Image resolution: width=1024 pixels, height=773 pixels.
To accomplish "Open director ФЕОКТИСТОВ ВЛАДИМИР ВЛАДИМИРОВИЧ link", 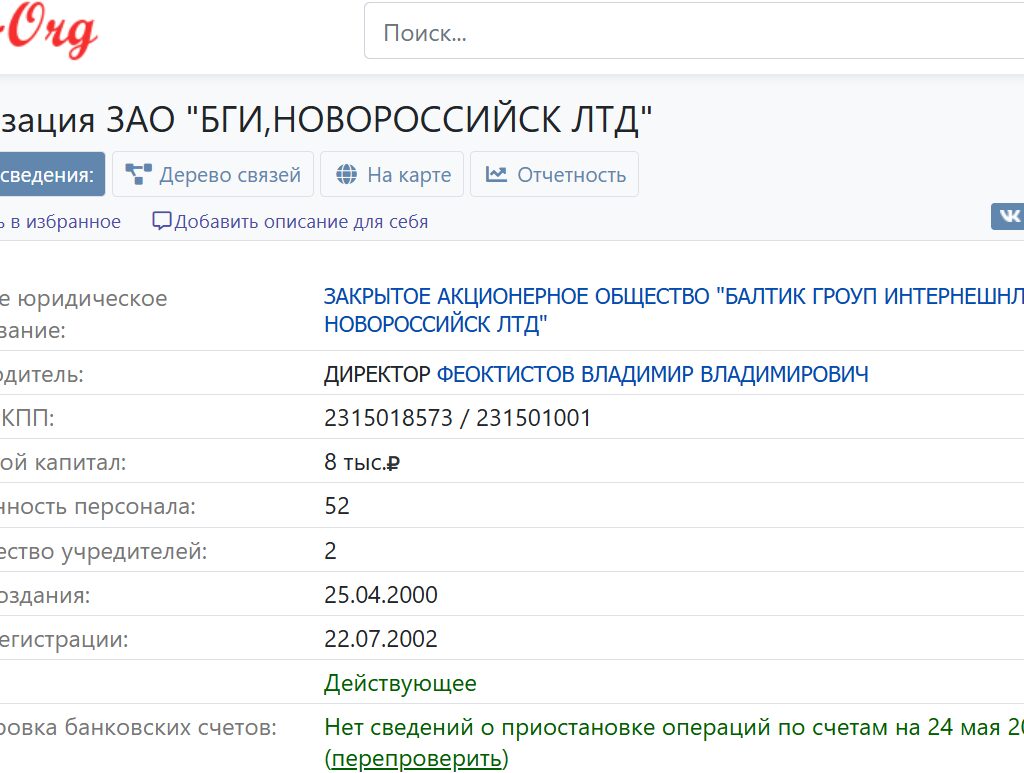I will 652,374.
